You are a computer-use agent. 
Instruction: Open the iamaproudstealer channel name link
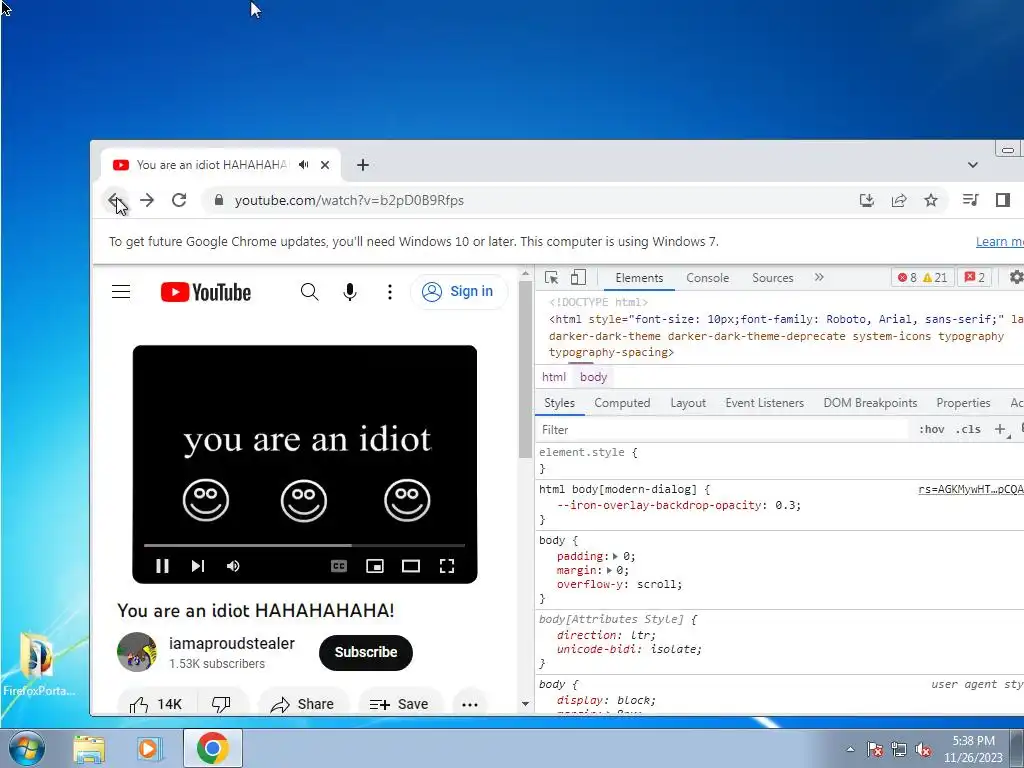[232, 643]
